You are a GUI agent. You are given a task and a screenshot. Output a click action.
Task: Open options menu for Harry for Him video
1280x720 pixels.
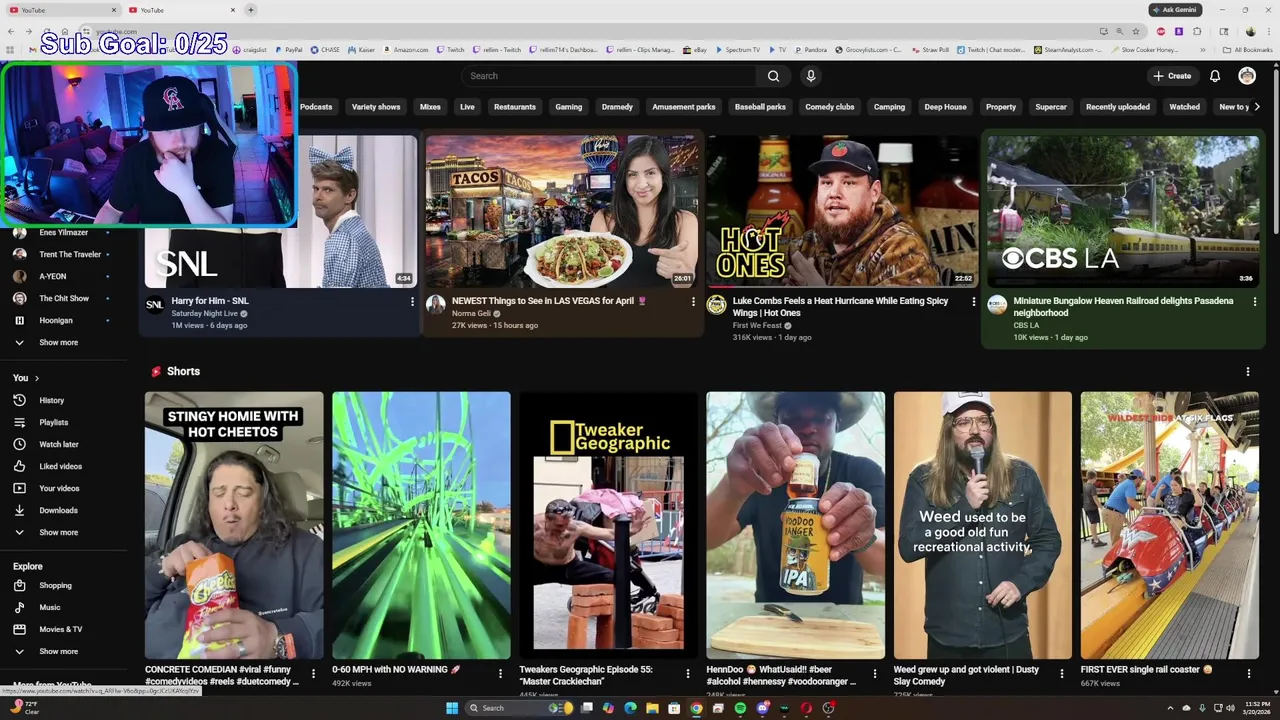(x=412, y=301)
